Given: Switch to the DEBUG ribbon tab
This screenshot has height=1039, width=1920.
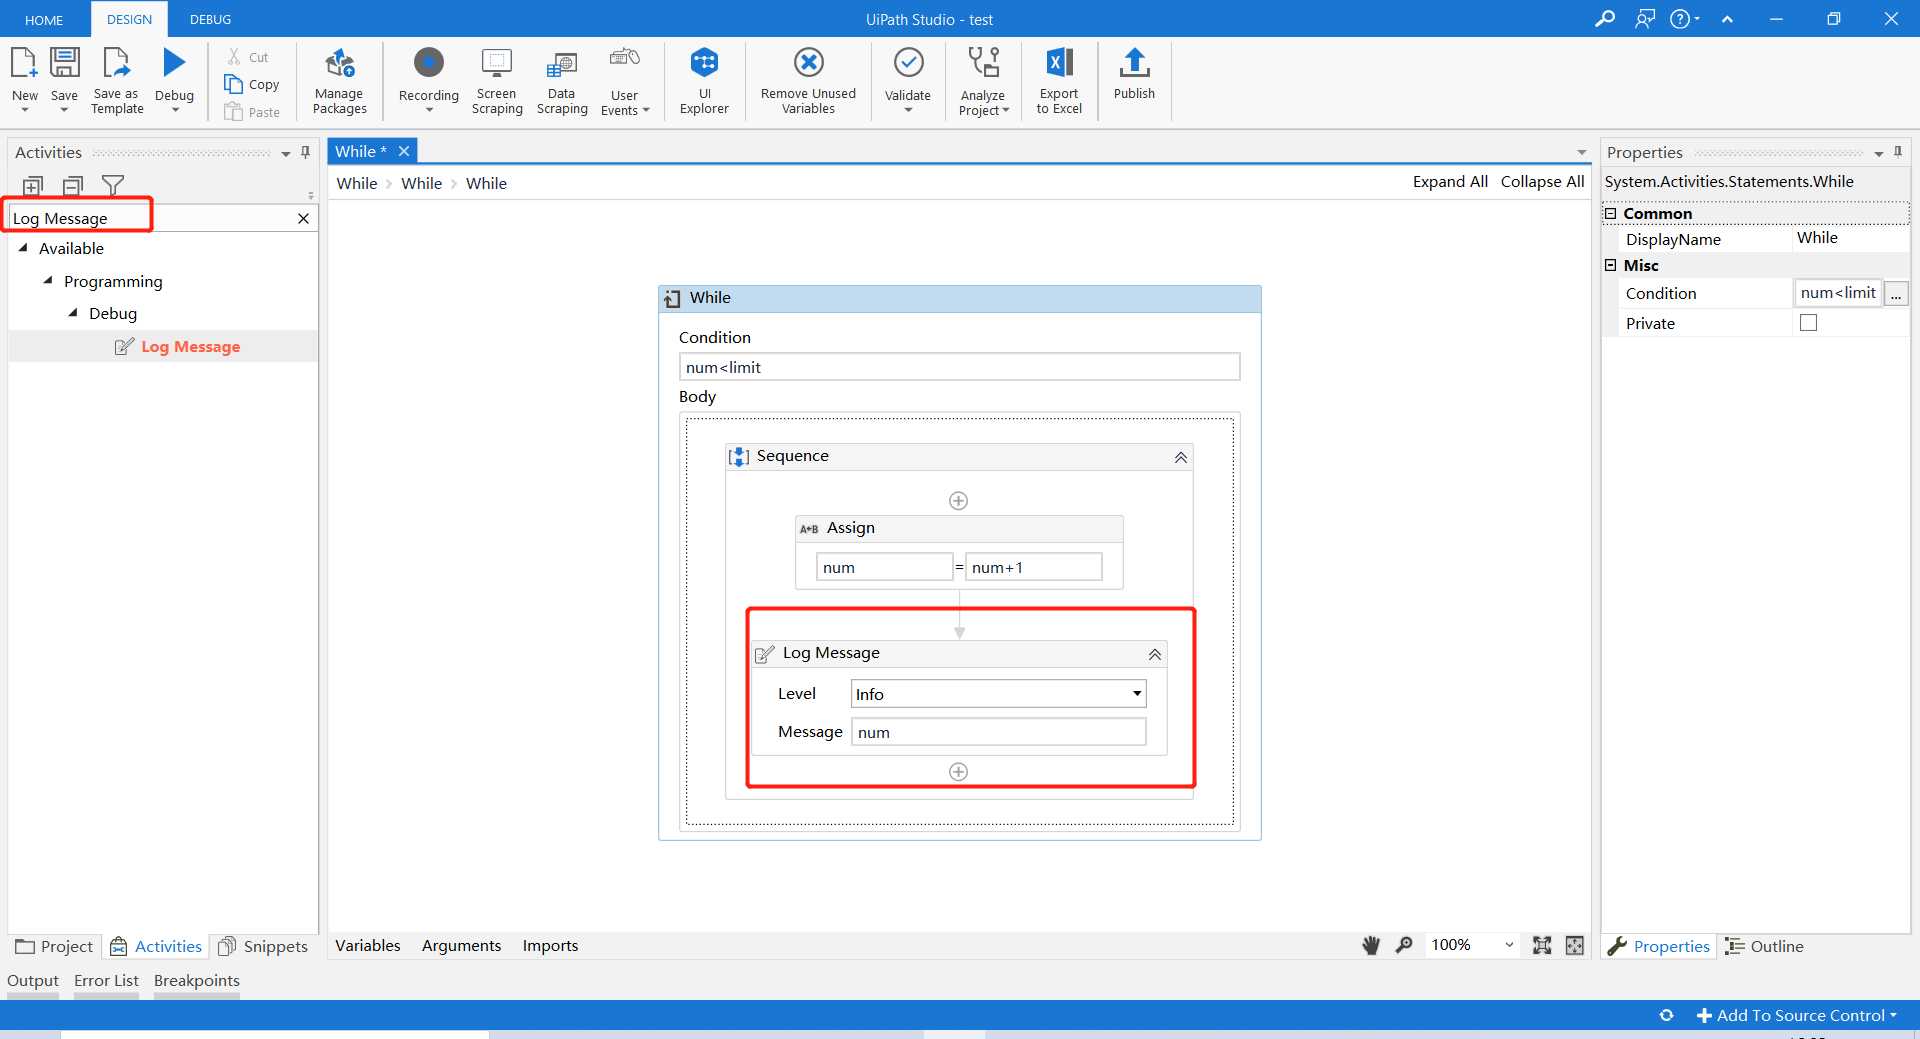Looking at the screenshot, I should [210, 19].
